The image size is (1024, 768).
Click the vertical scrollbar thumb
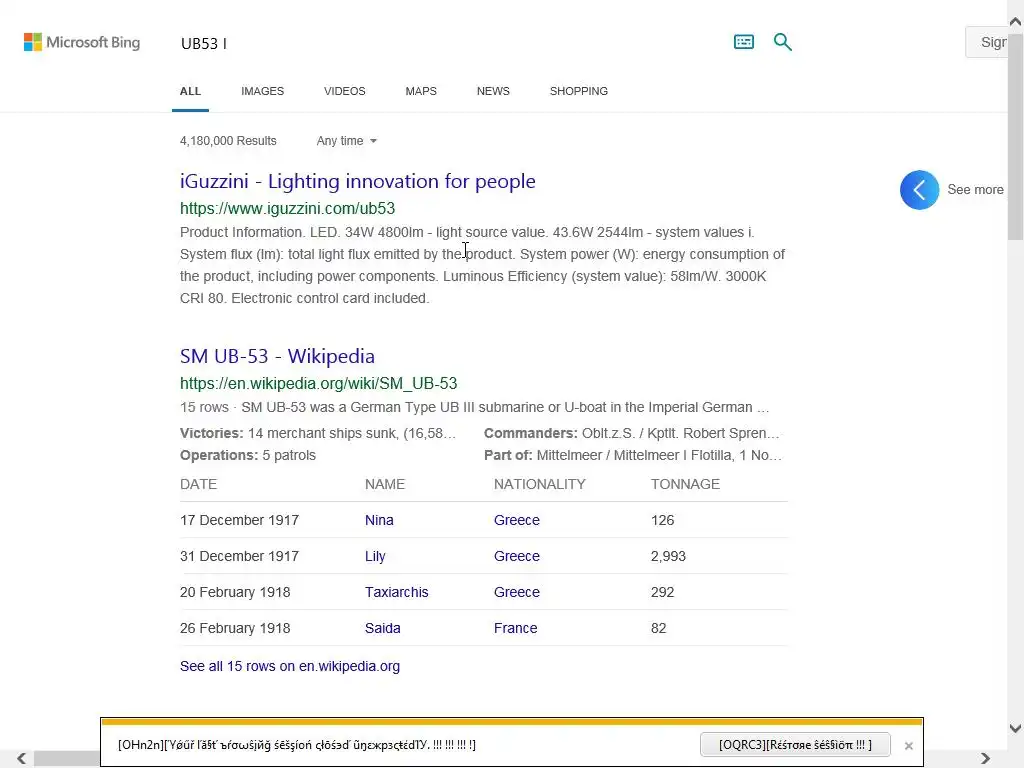(1016, 135)
